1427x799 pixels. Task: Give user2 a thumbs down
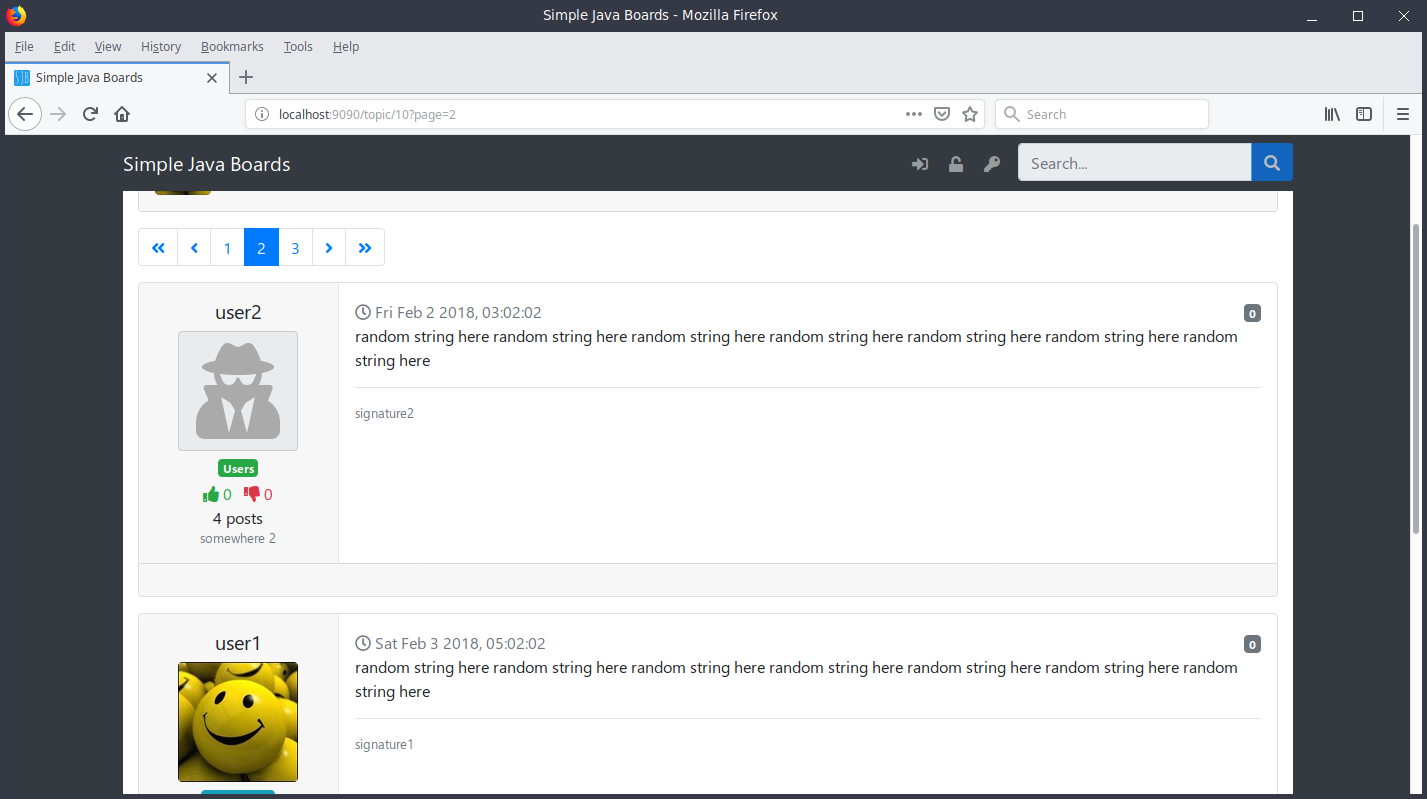point(251,494)
